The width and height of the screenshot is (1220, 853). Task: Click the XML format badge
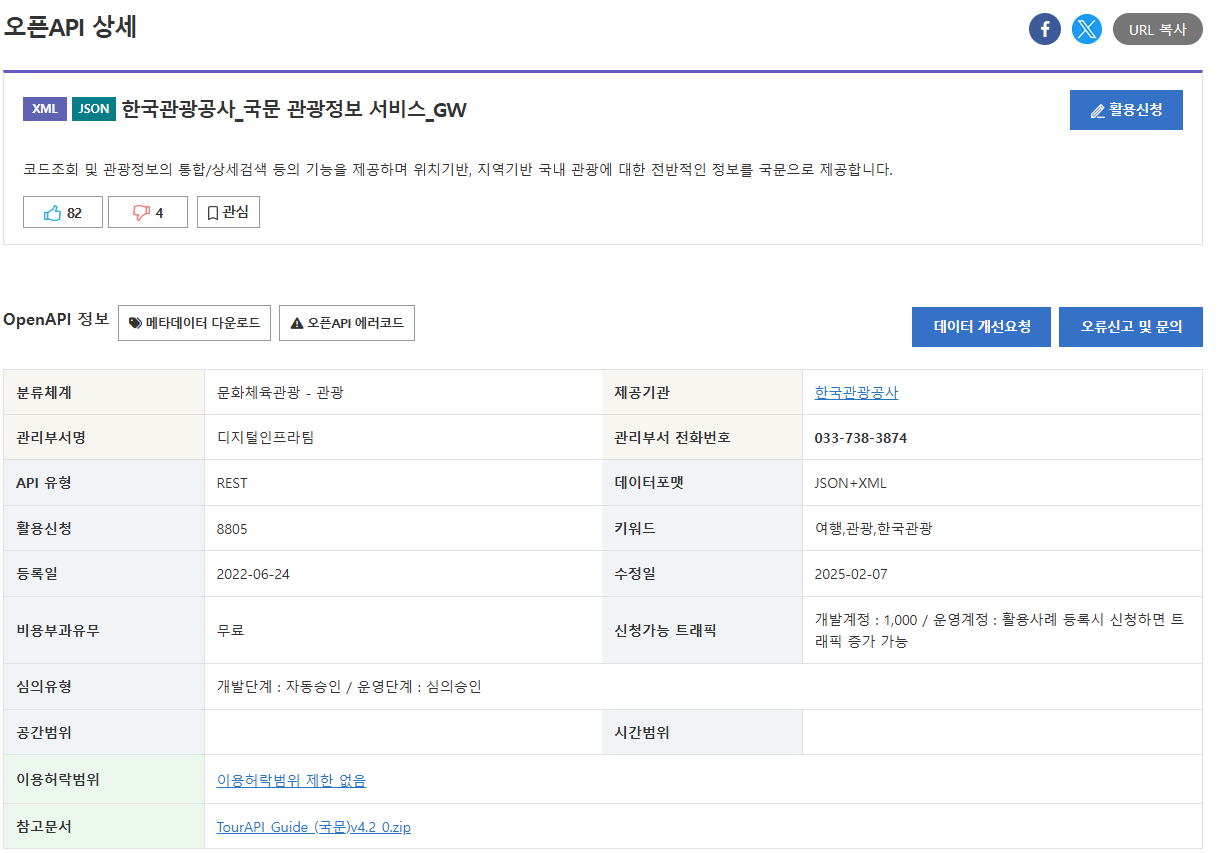coord(45,109)
